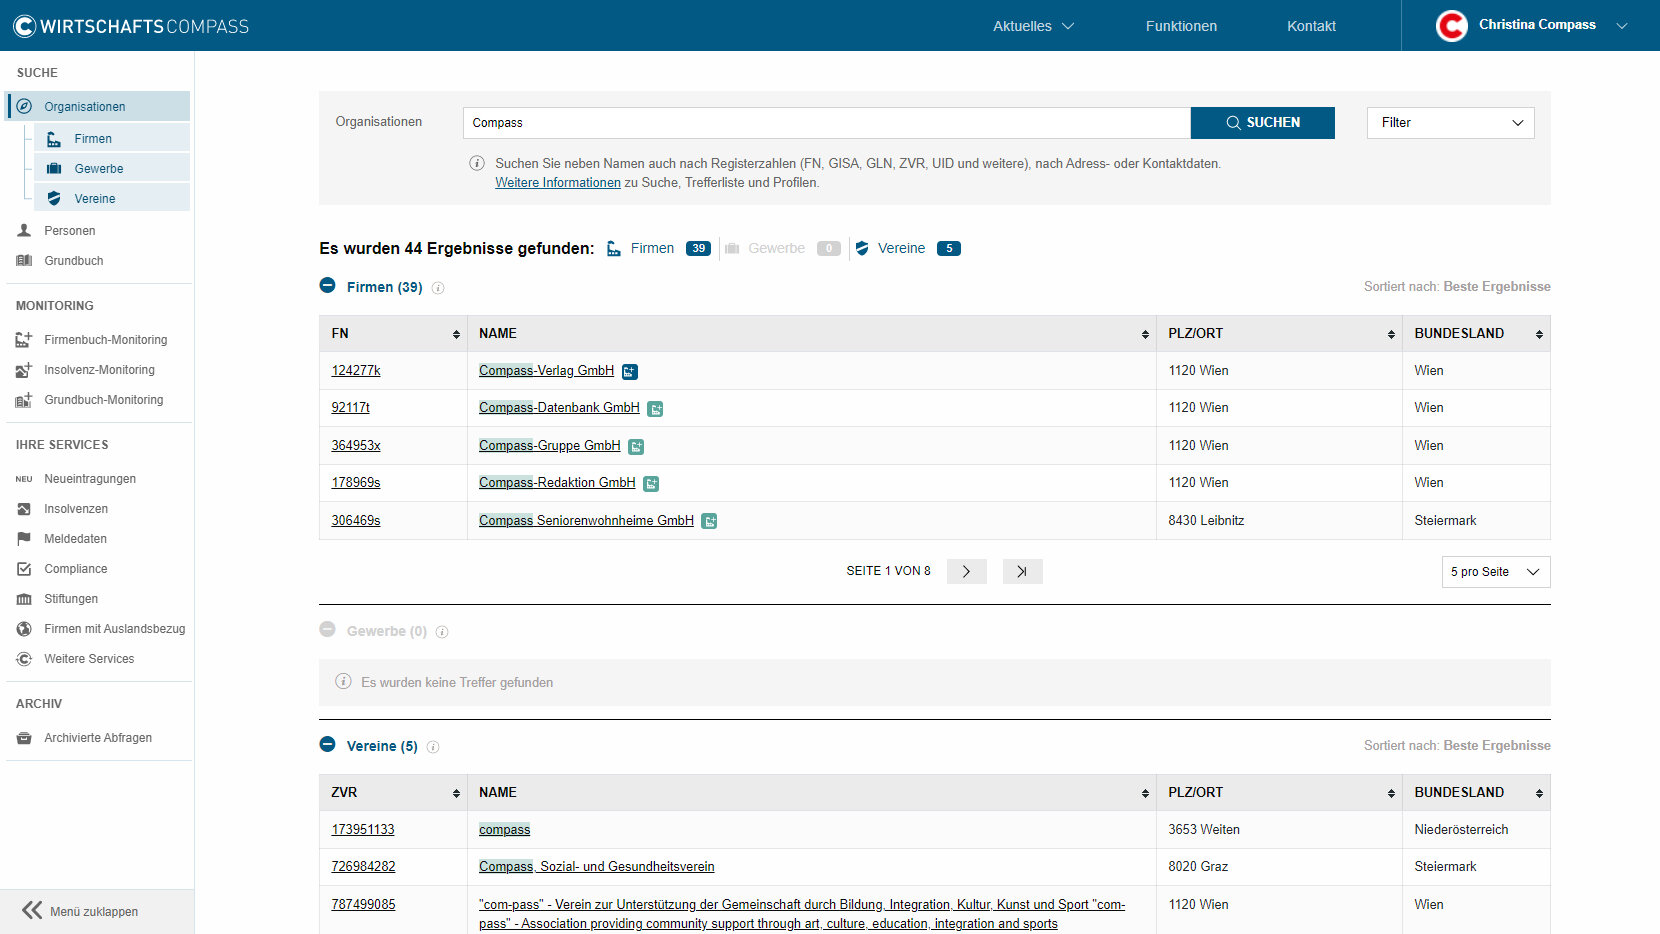Click the Christina Compass user avatar
This screenshot has width=1660, height=934.
[x=1451, y=26]
